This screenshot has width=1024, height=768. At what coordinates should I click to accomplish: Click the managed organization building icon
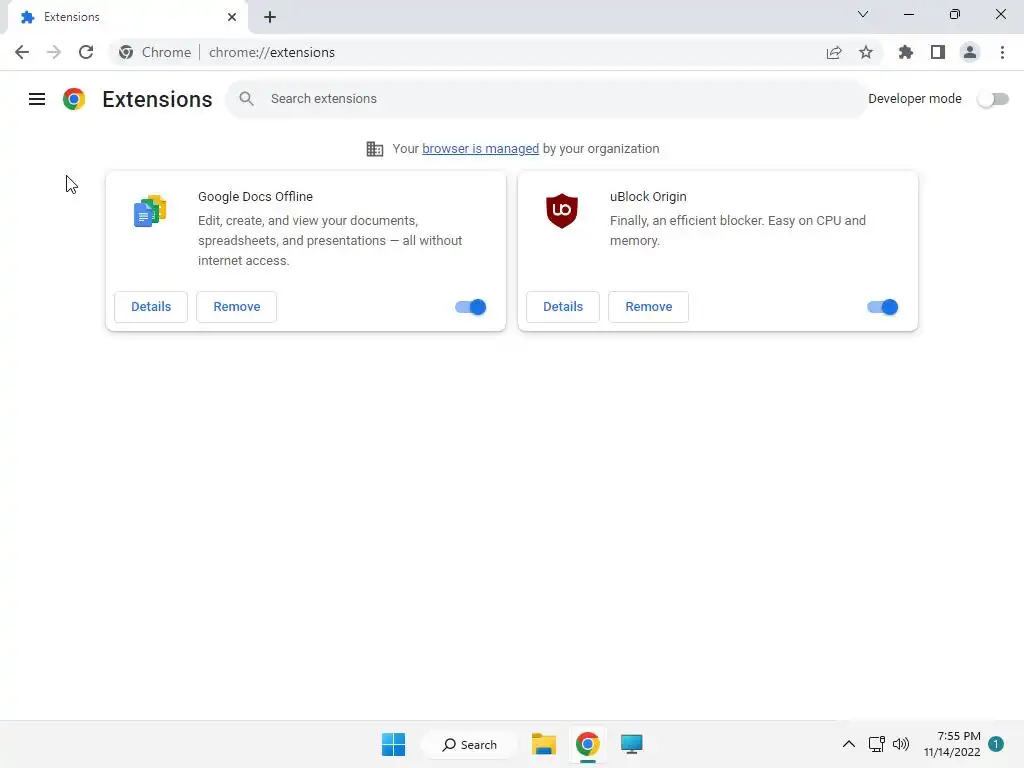[375, 149]
